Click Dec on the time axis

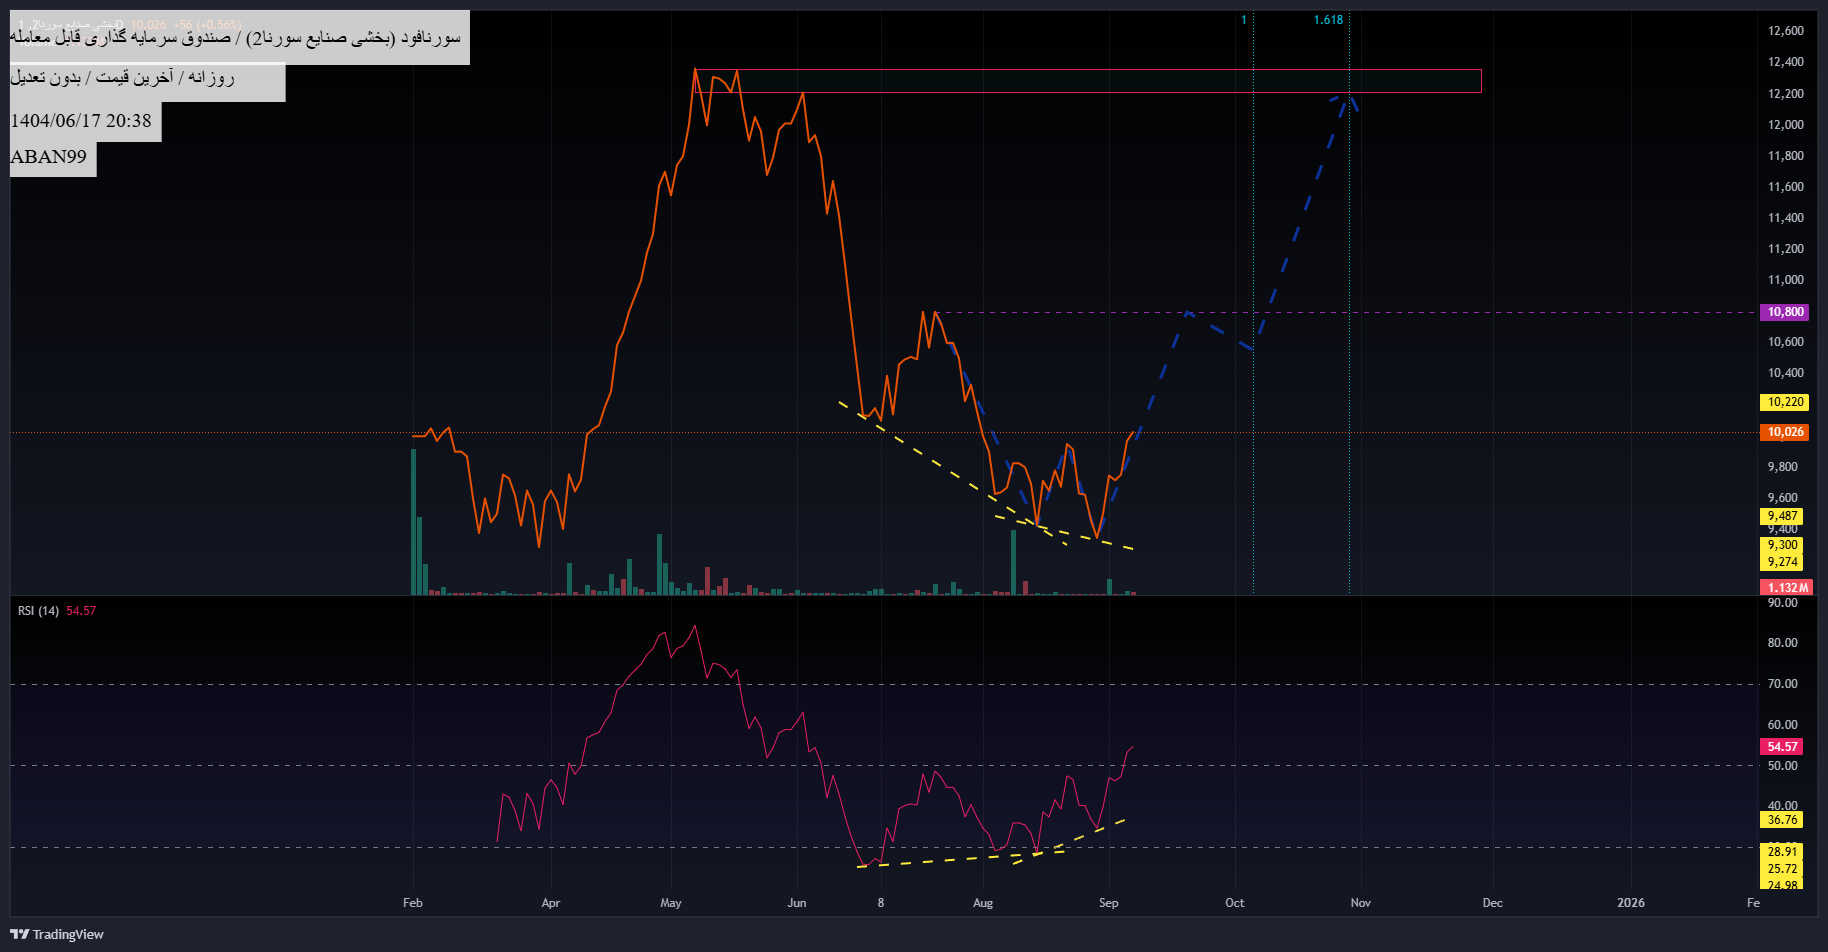(1492, 903)
